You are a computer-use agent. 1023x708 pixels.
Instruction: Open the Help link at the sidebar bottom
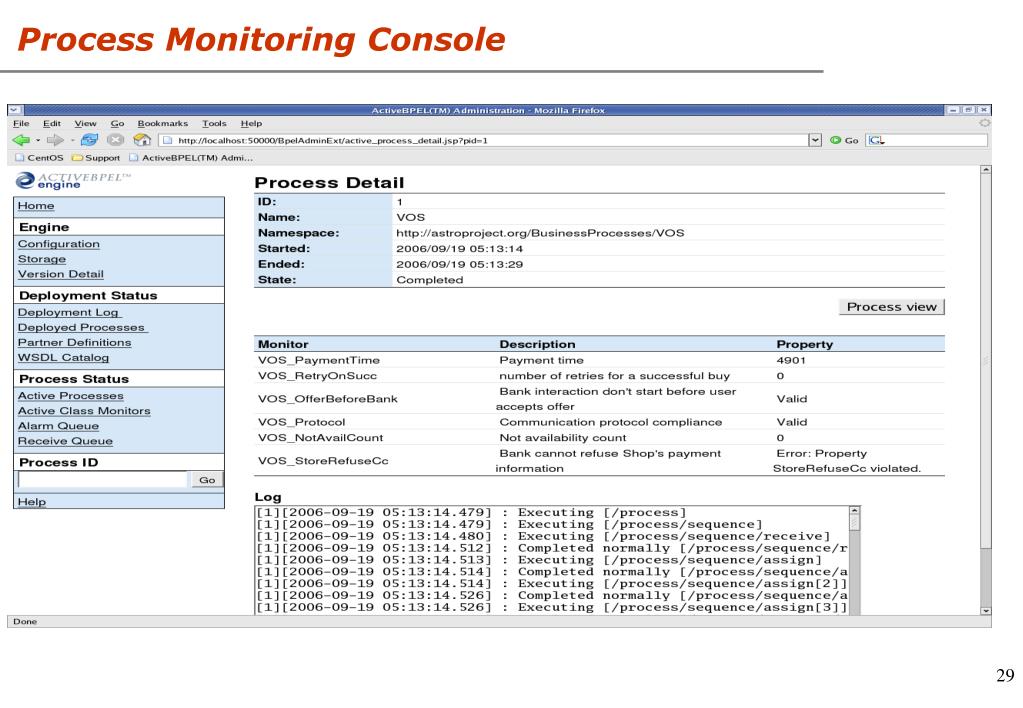(32, 502)
